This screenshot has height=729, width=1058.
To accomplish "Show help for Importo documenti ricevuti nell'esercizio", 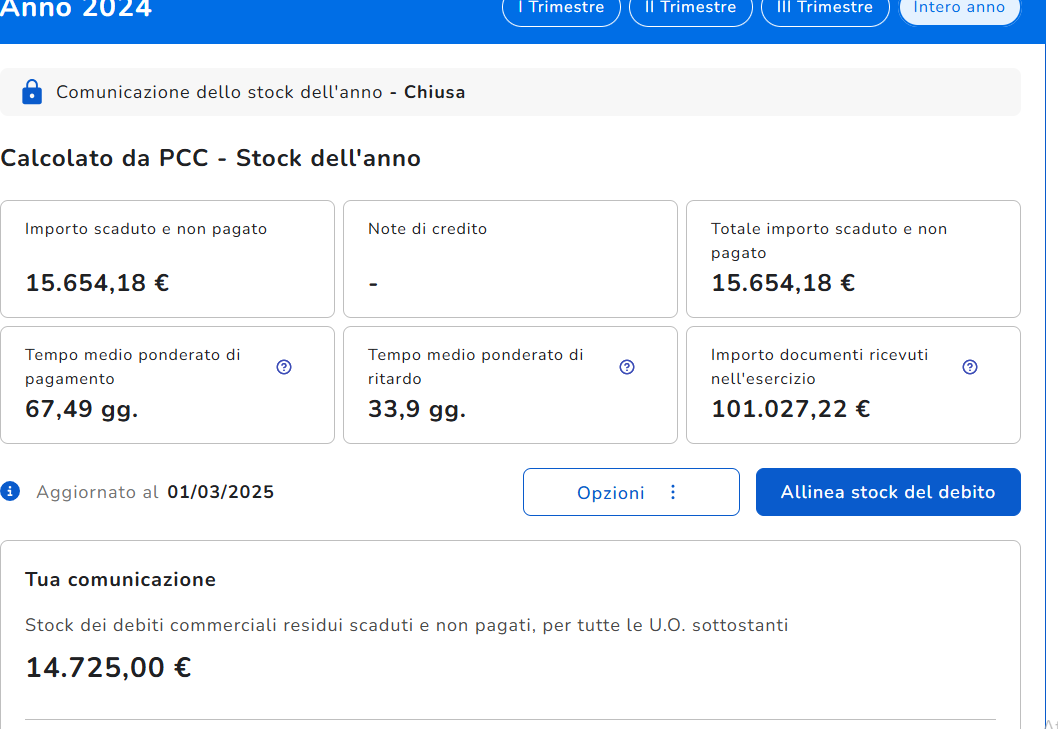I will 969,367.
